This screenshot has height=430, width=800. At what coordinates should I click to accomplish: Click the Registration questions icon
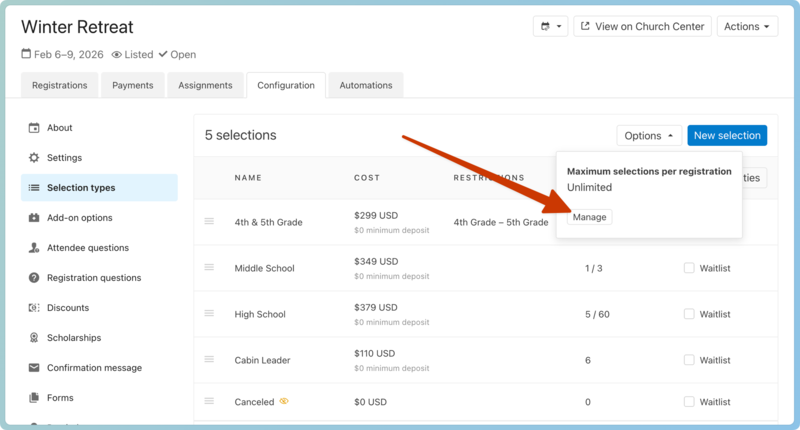tap(34, 278)
